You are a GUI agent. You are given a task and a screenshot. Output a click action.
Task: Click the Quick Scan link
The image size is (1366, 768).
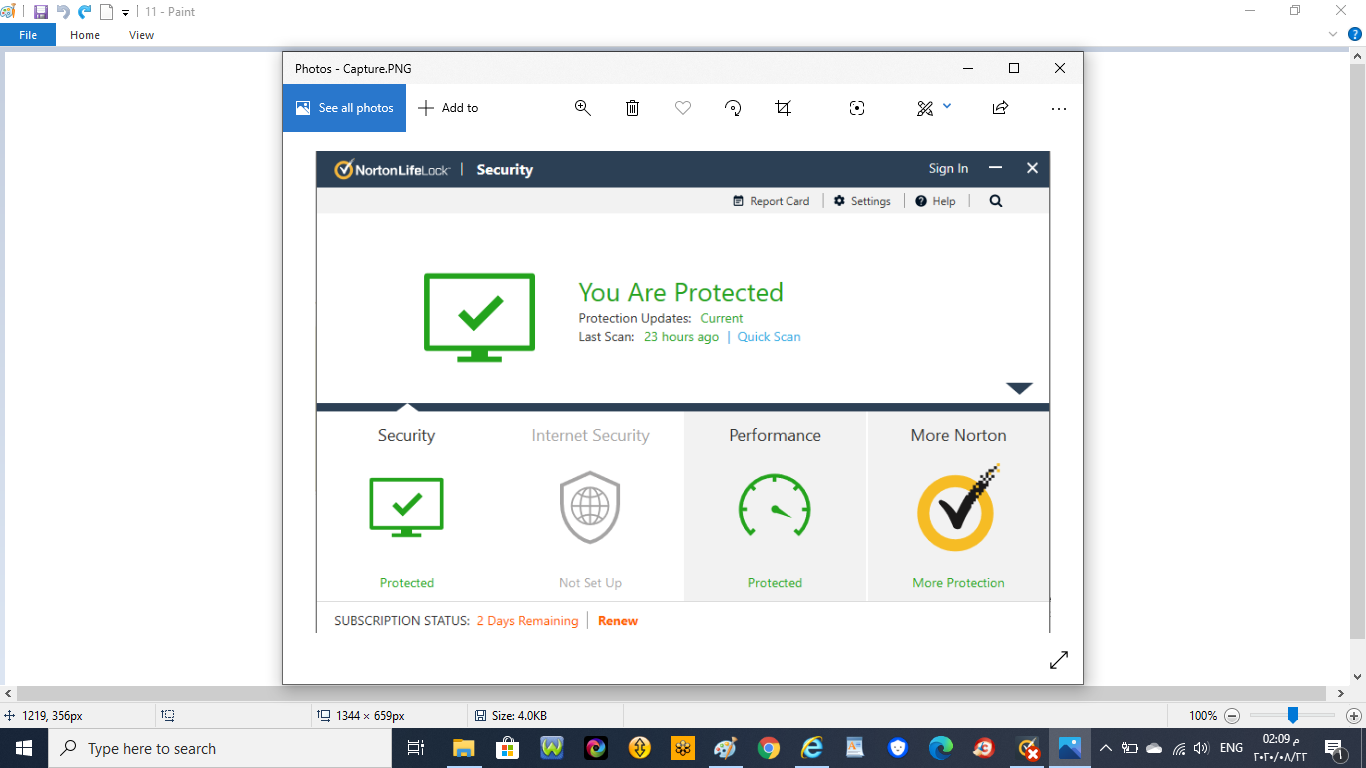(x=769, y=337)
